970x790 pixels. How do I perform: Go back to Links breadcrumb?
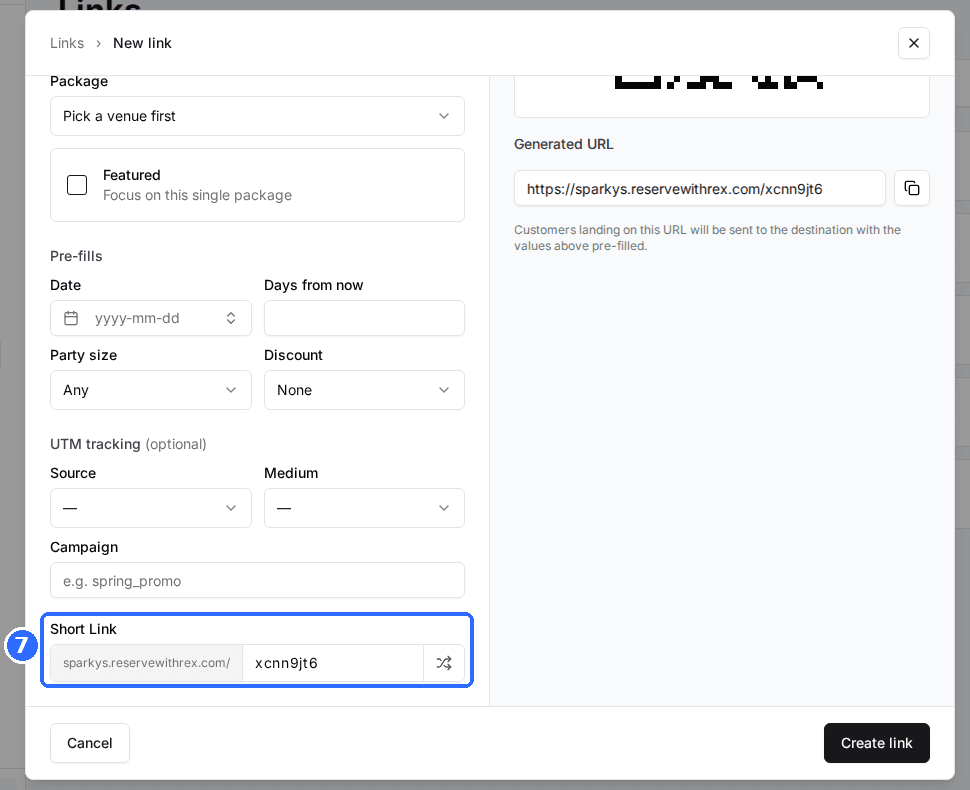[67, 43]
